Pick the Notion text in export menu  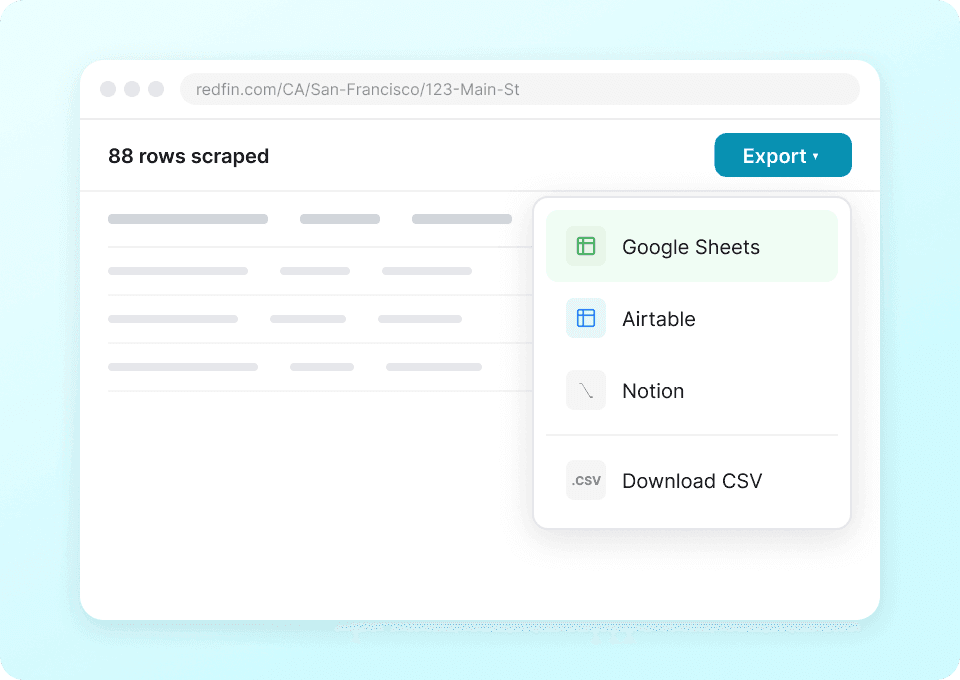[653, 391]
